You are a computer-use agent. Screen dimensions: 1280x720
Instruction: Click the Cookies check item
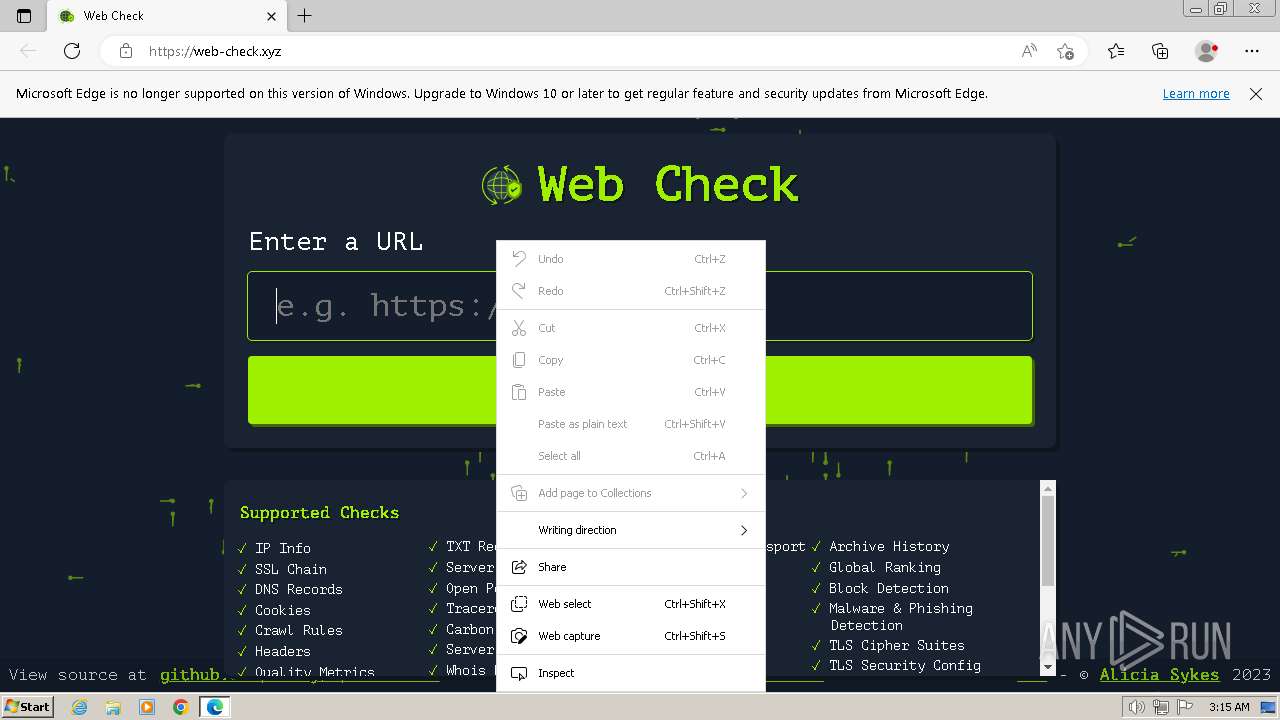(x=282, y=610)
